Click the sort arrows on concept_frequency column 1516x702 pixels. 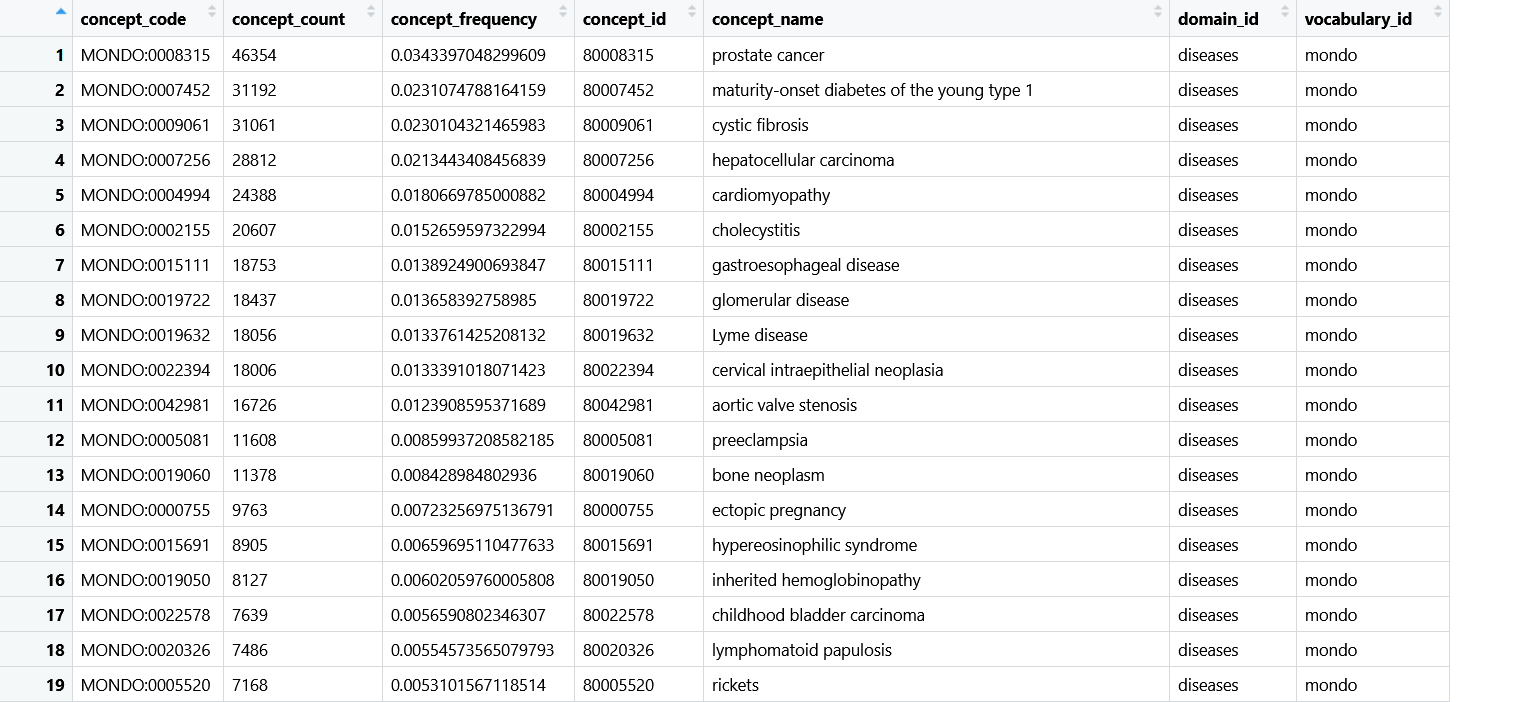click(x=560, y=18)
